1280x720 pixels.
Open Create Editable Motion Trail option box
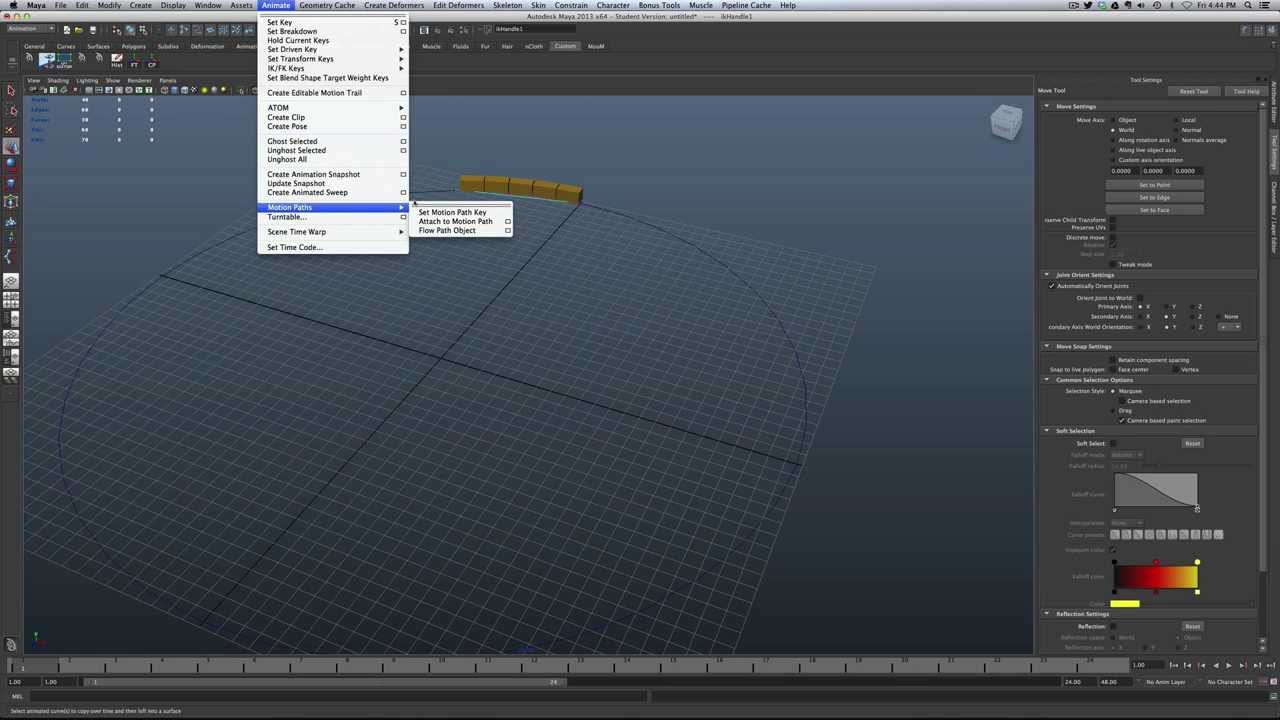(x=403, y=93)
